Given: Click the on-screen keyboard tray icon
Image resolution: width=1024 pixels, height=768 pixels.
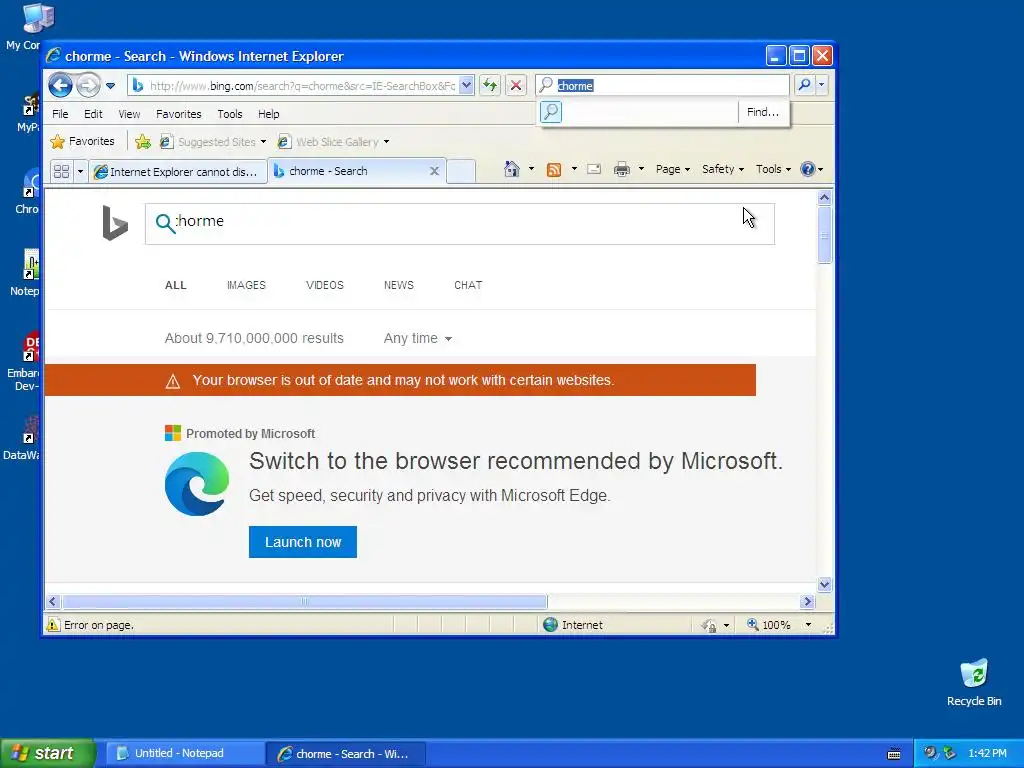Looking at the screenshot, I should (x=894, y=754).
